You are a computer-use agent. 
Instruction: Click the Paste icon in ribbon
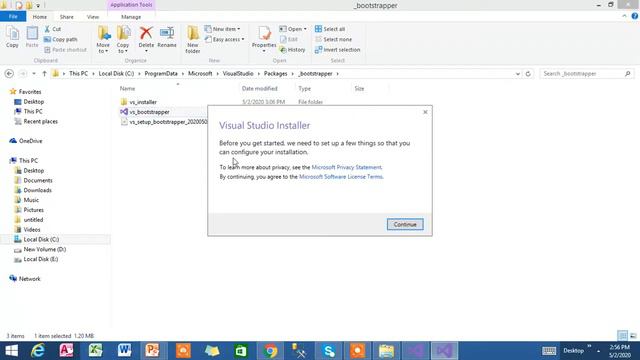(32, 38)
